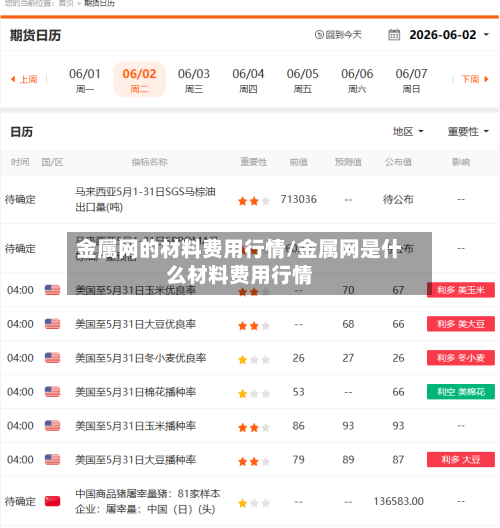500x528 pixels.
Task: Click the calendar icon beside 2026-06-02
Action: coord(394,35)
